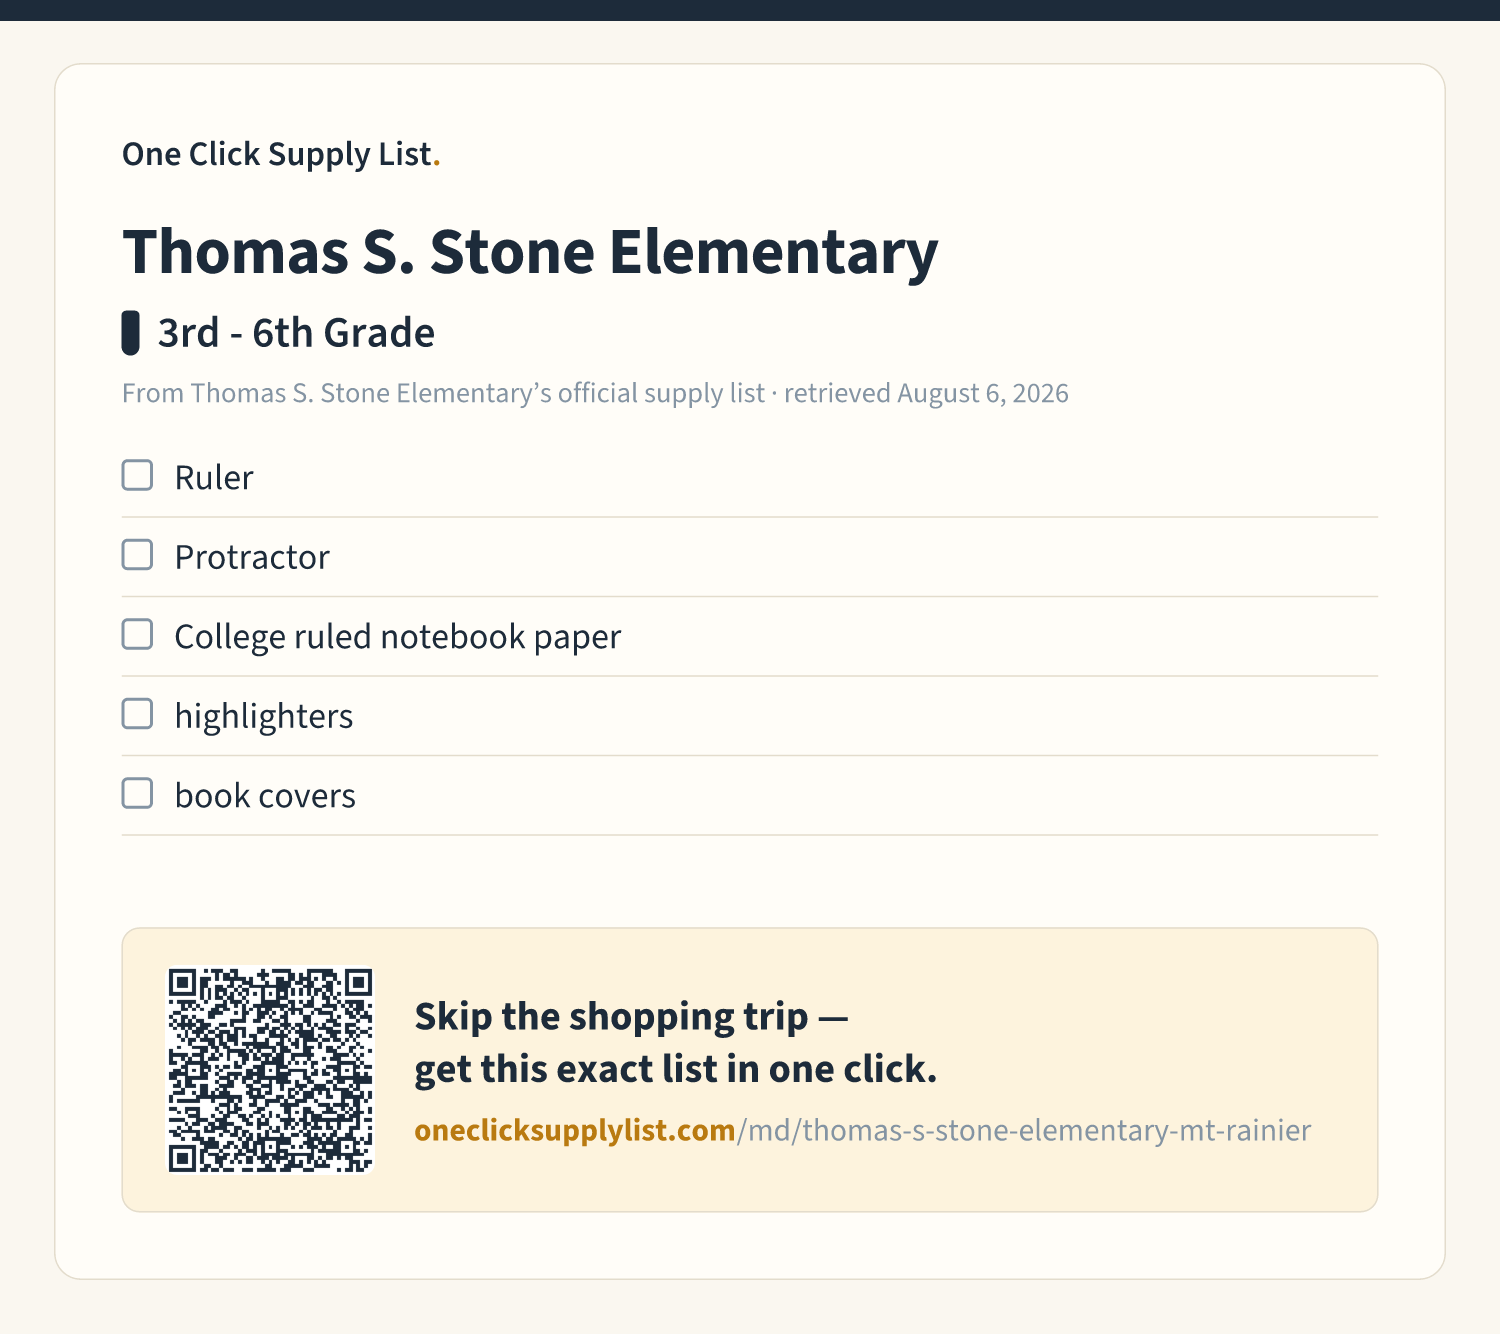Click the Protractor item label
The image size is (1500, 1334).
pyautogui.click(x=252, y=557)
